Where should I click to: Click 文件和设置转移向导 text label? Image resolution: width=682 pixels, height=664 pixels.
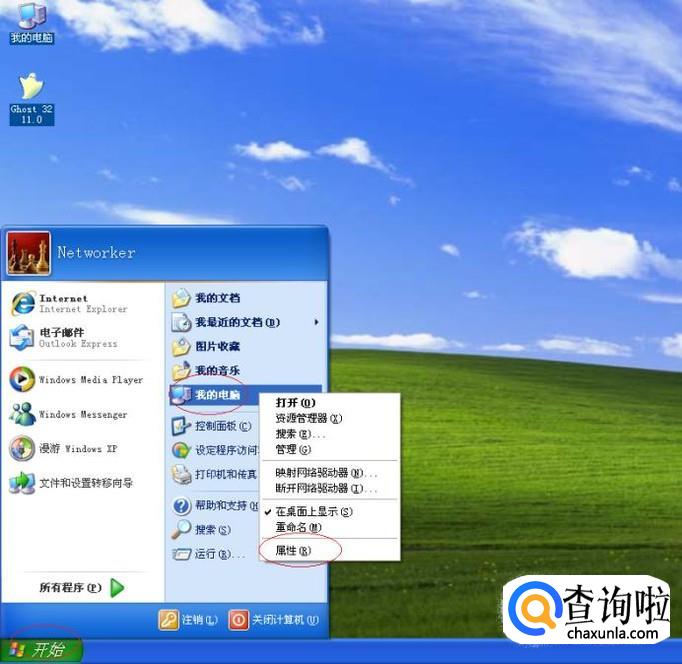click(x=86, y=483)
